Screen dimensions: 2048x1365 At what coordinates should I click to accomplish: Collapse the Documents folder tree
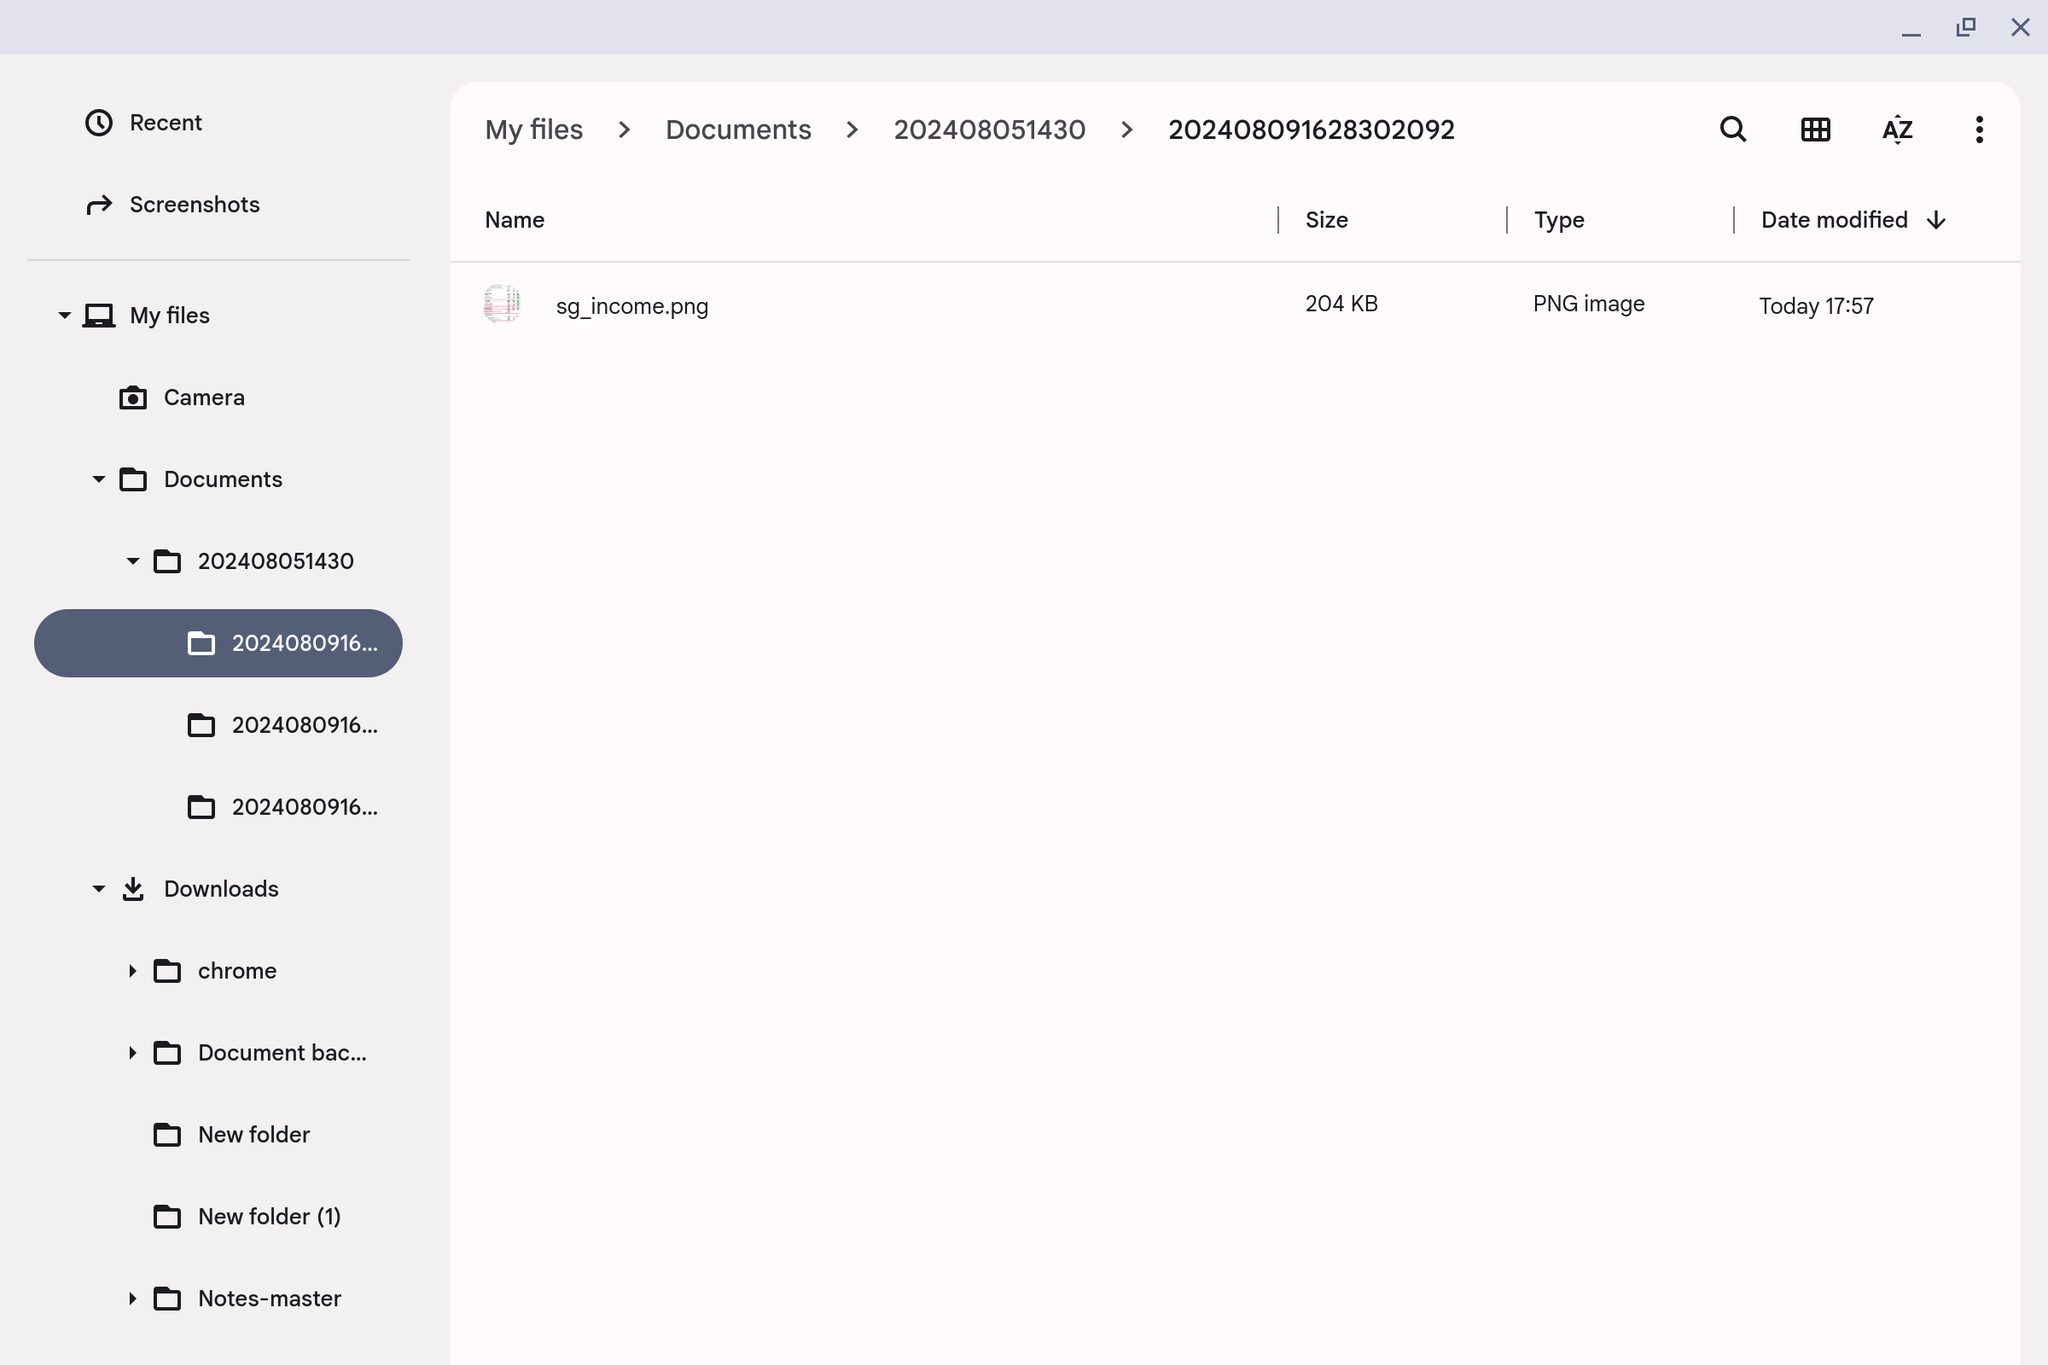tap(98, 480)
